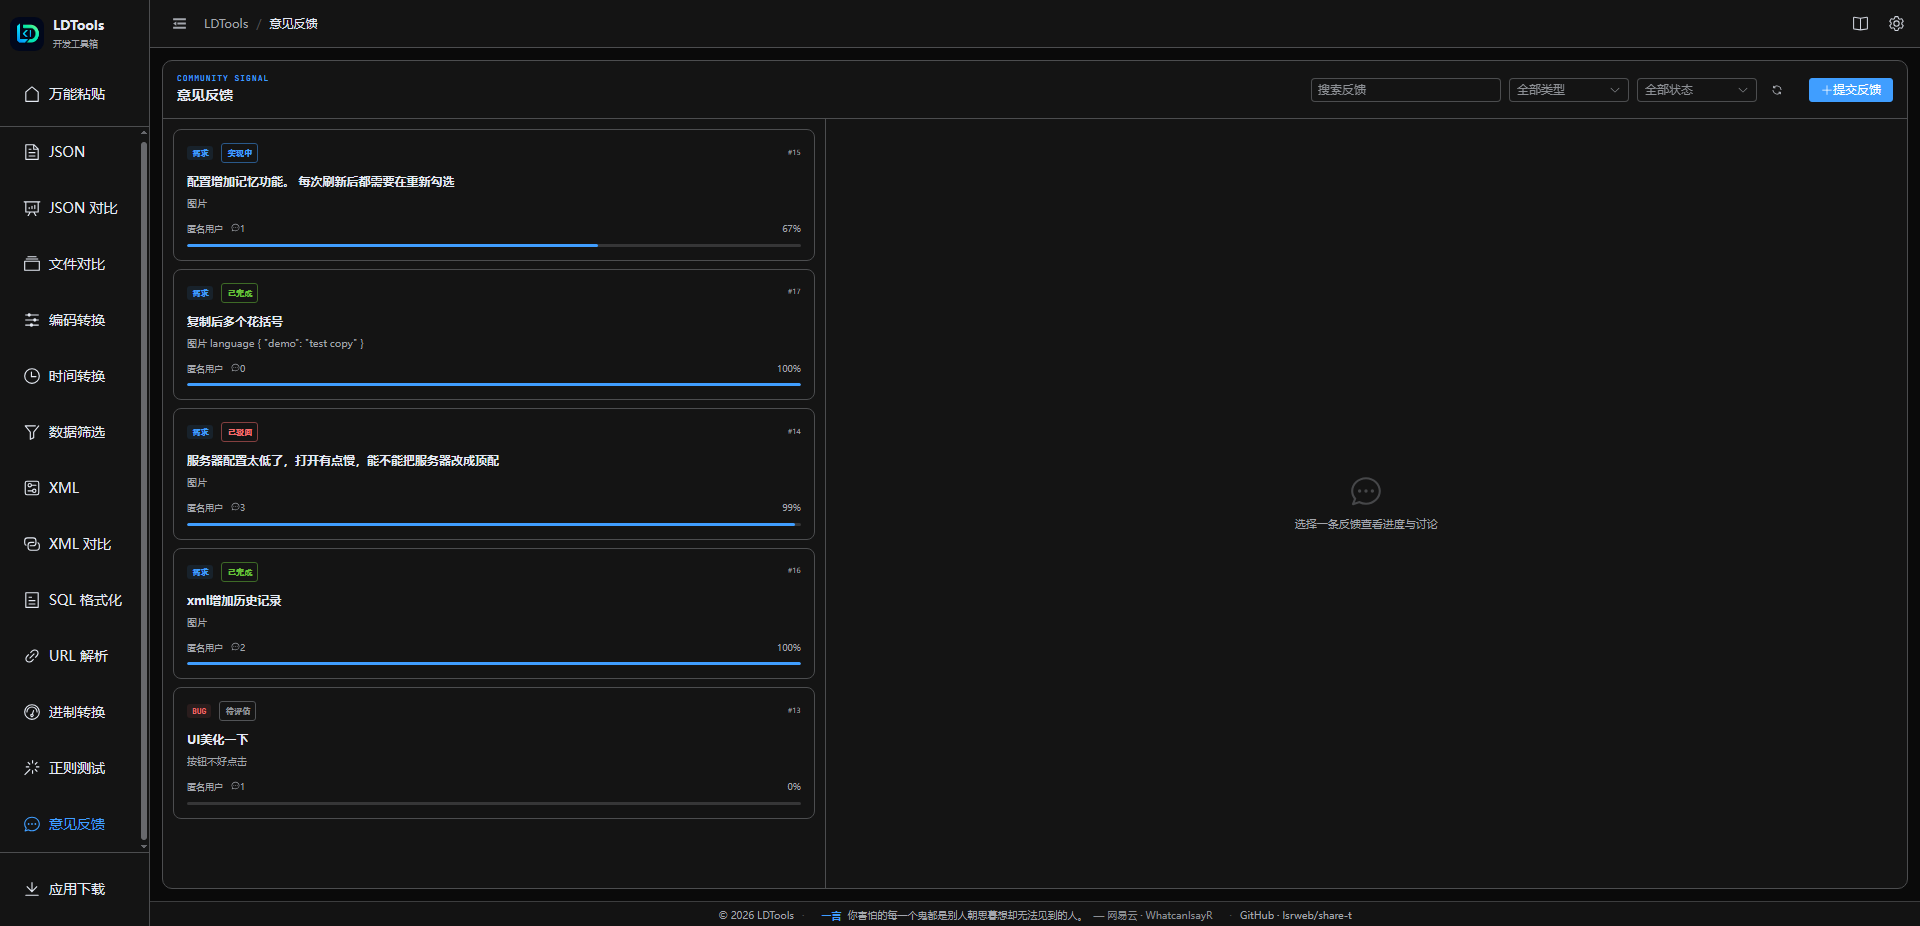The image size is (1920, 926).
Task: Click the 提交反馈 button
Action: [1850, 90]
